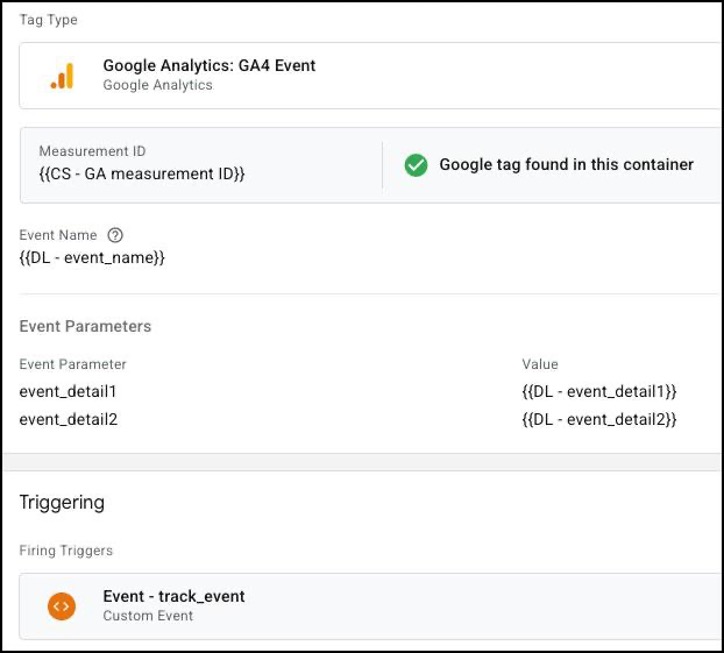Click 'Google tag found in this container' message
Viewport: 724px width, 654px height.
click(x=566, y=165)
